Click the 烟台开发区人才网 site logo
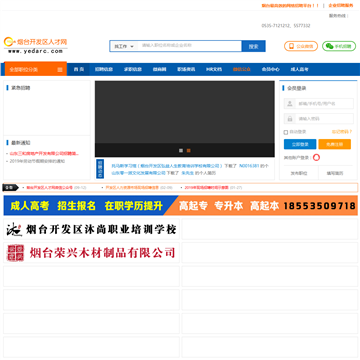360x360 pixels. (x=35, y=45)
